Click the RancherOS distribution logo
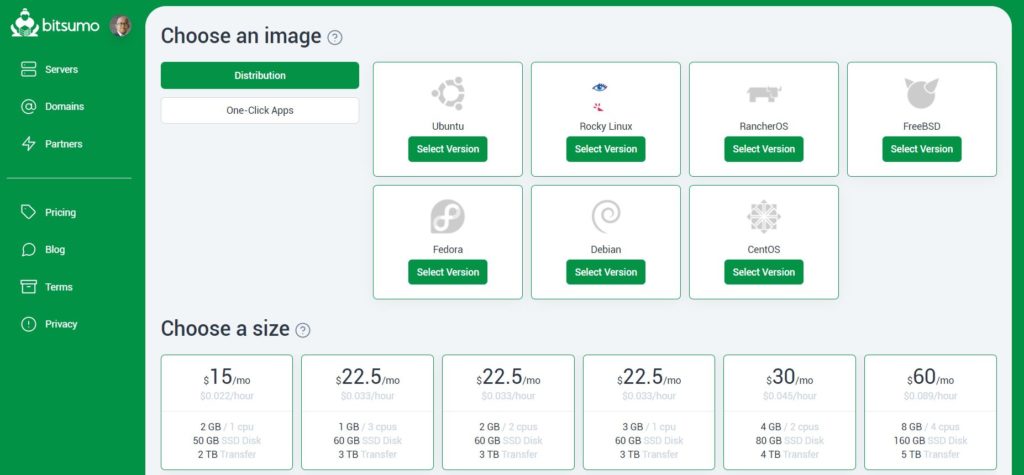Viewport: 1024px width, 475px height. [764, 93]
